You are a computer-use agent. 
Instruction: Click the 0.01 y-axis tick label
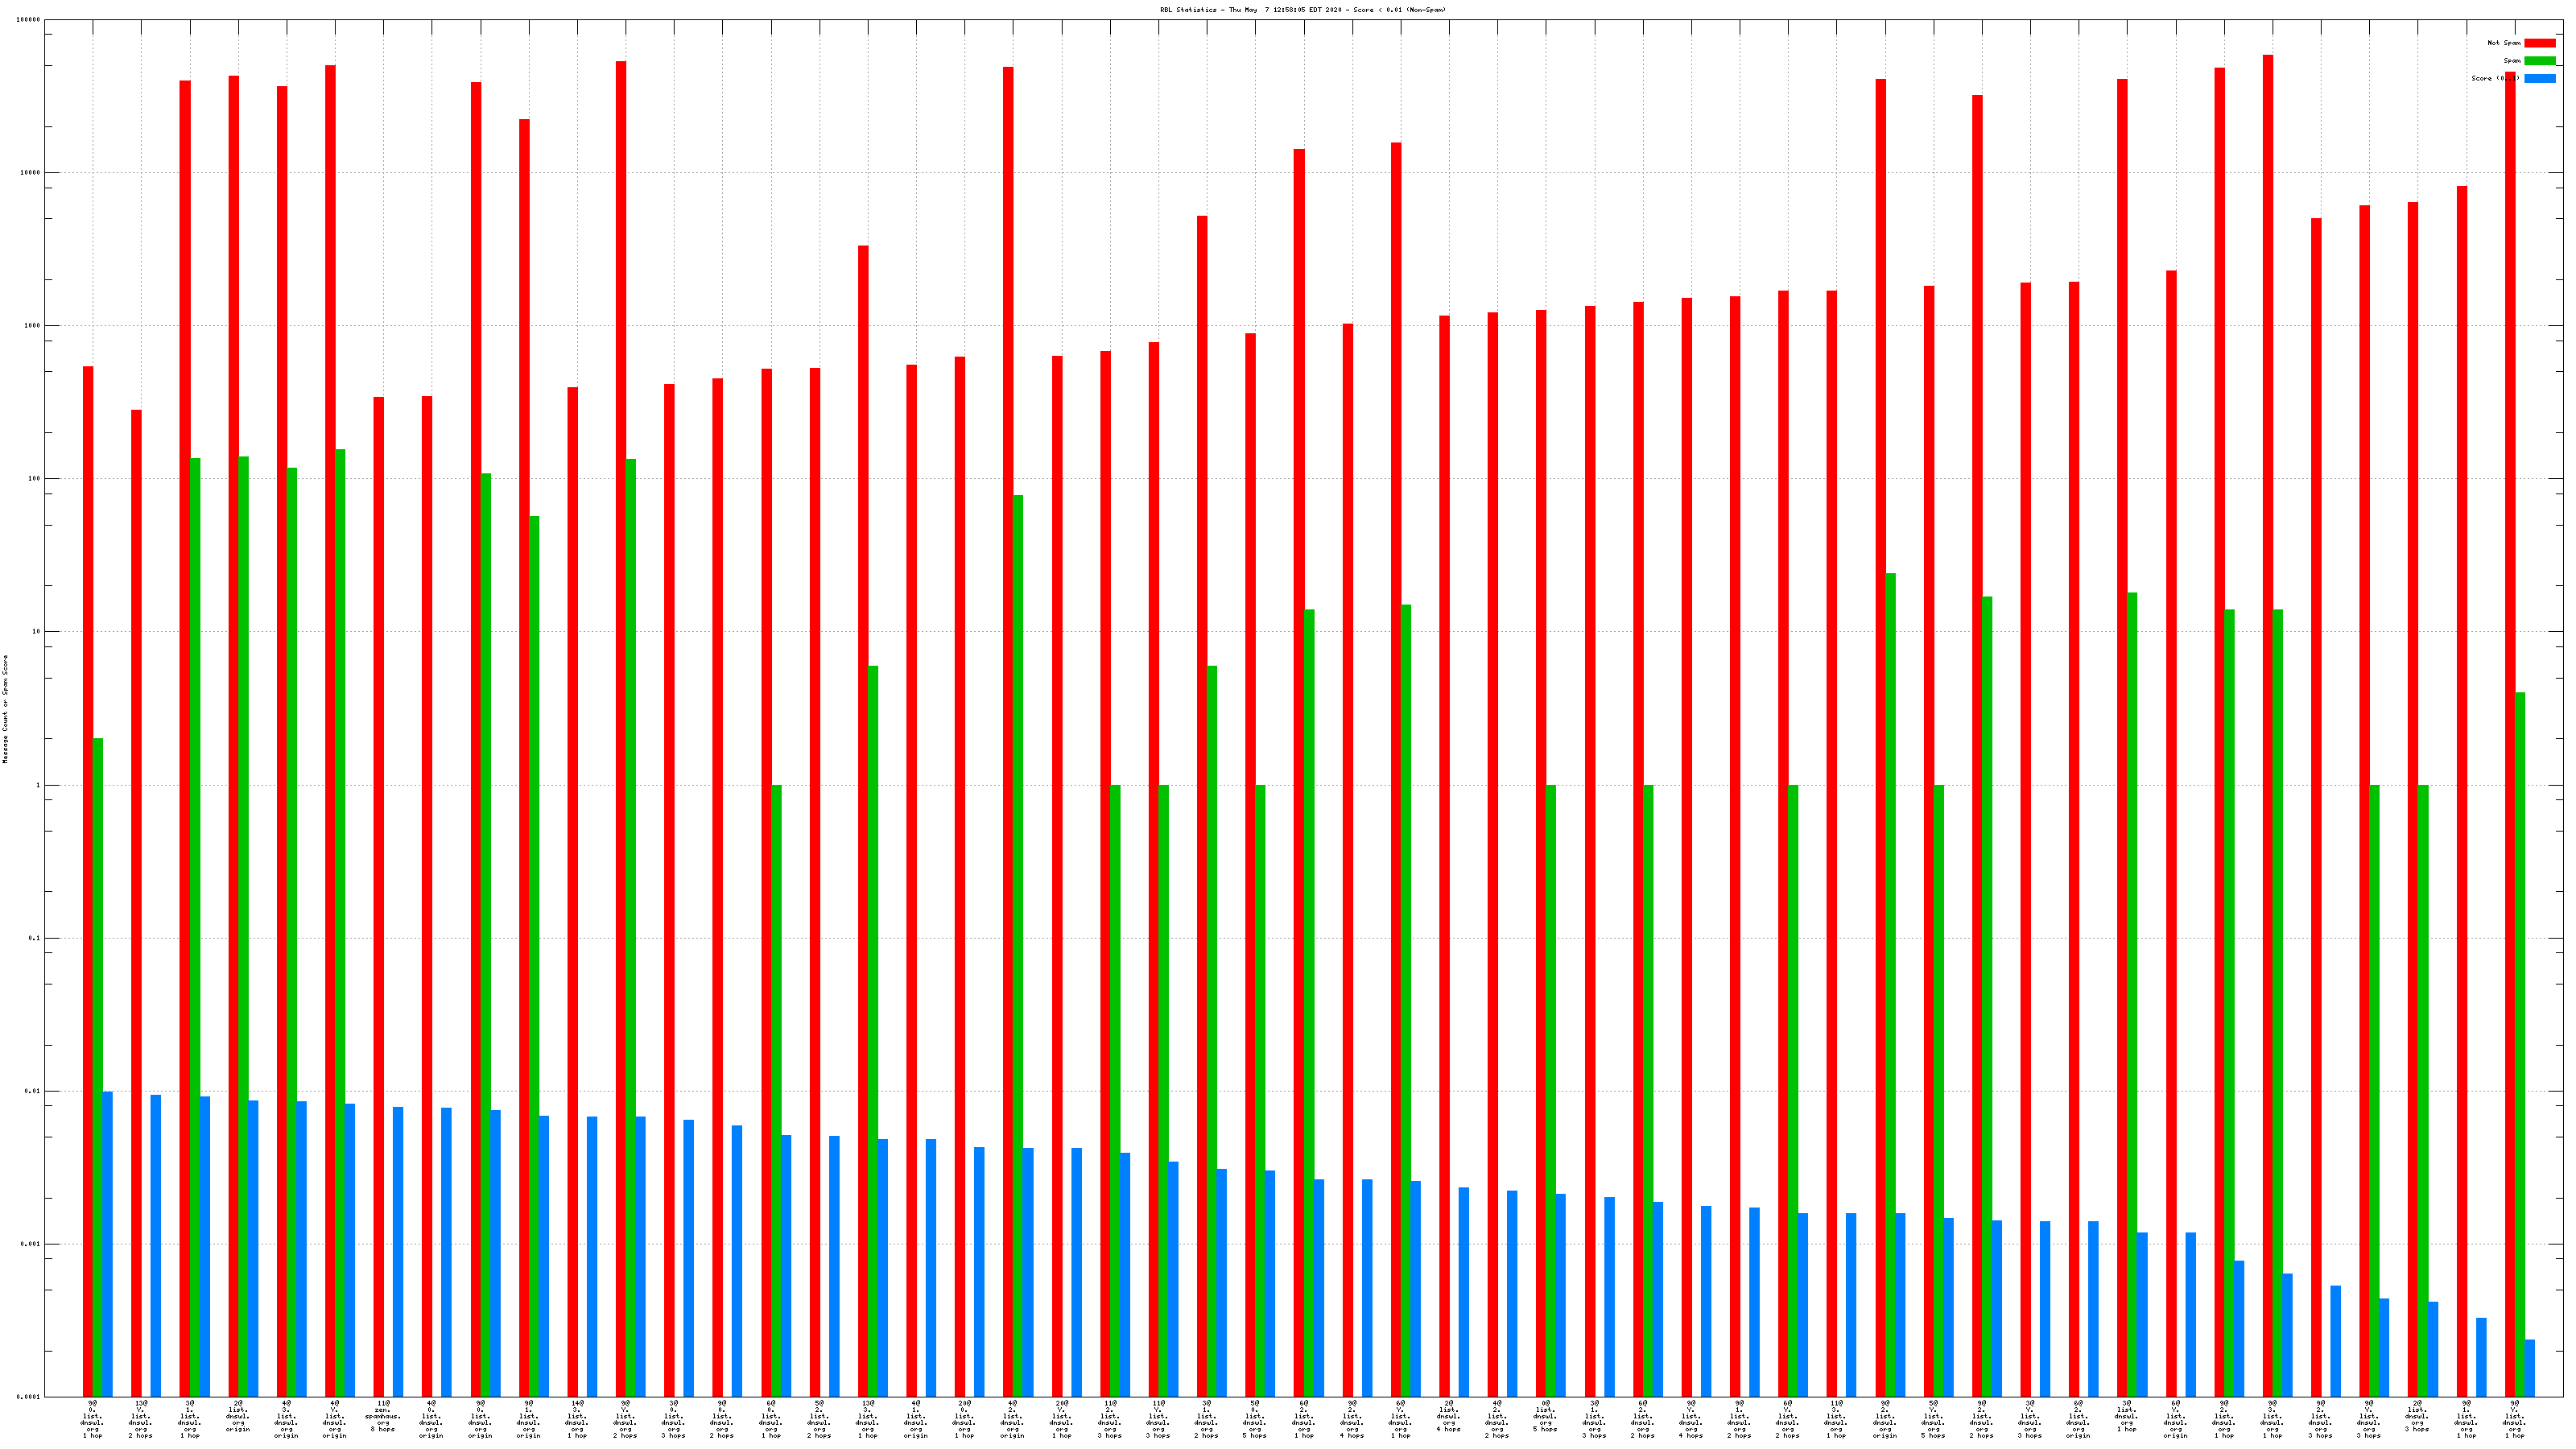[x=33, y=1091]
